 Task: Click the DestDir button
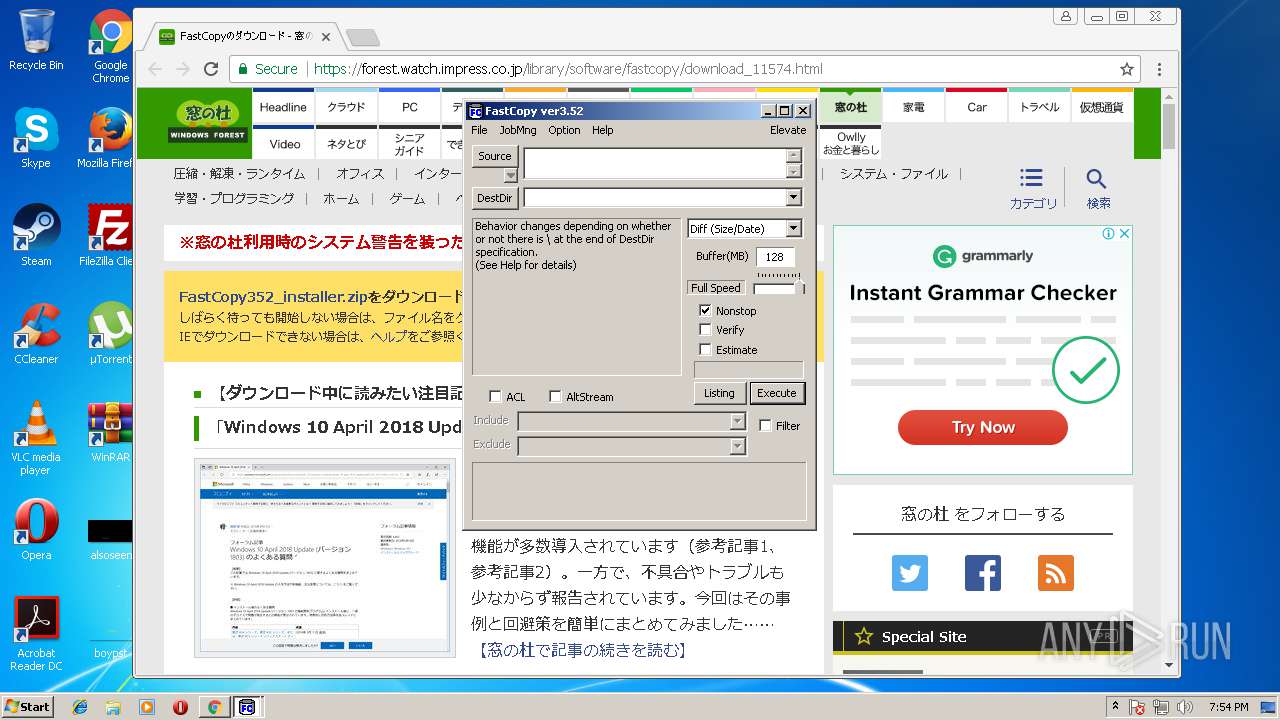(495, 198)
